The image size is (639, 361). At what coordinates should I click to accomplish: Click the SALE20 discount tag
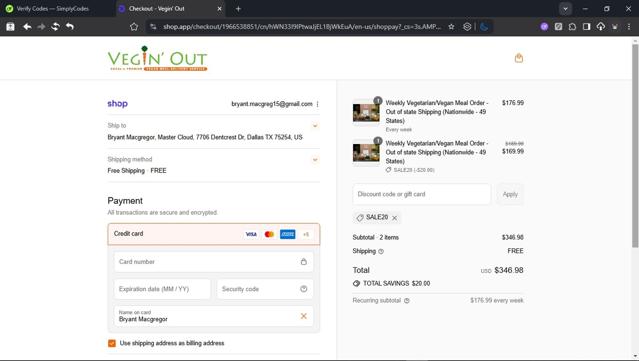[x=376, y=218]
